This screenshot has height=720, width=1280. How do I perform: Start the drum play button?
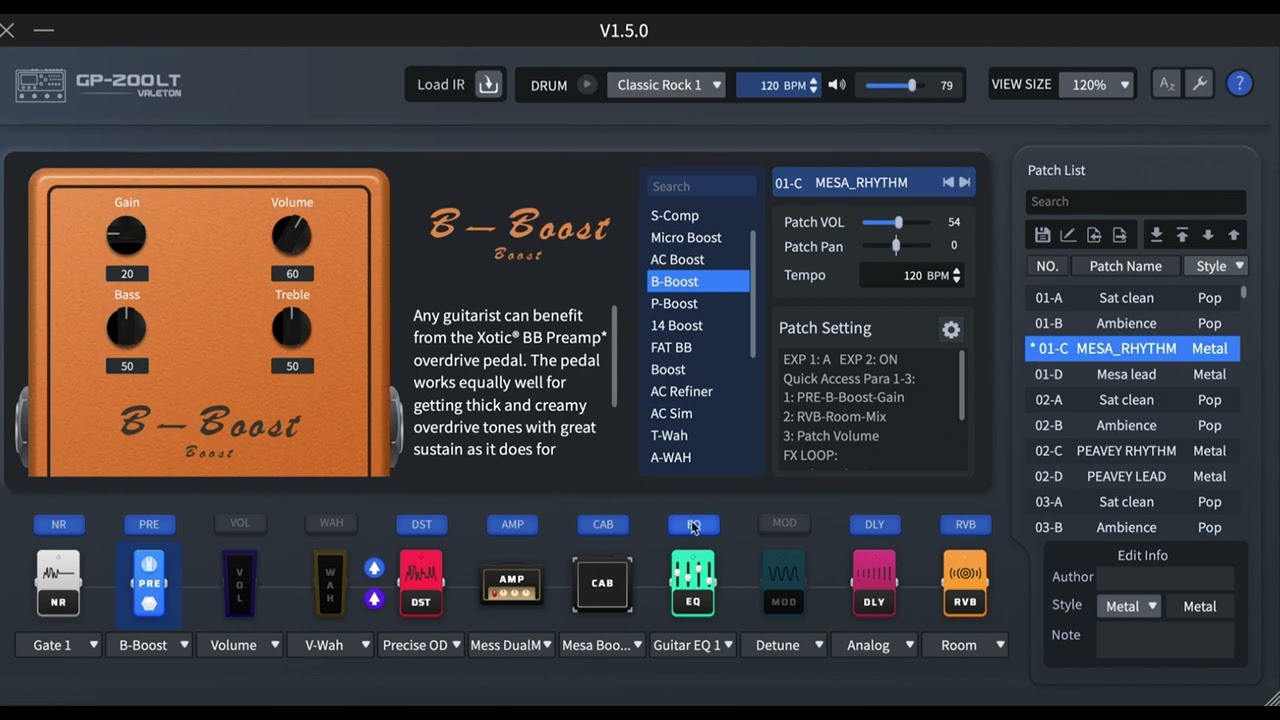(587, 85)
